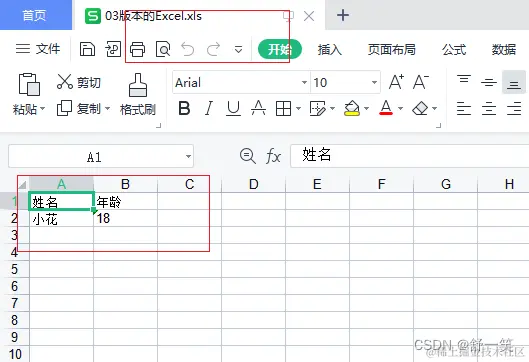Click the draw border pencil icon

[317, 109]
